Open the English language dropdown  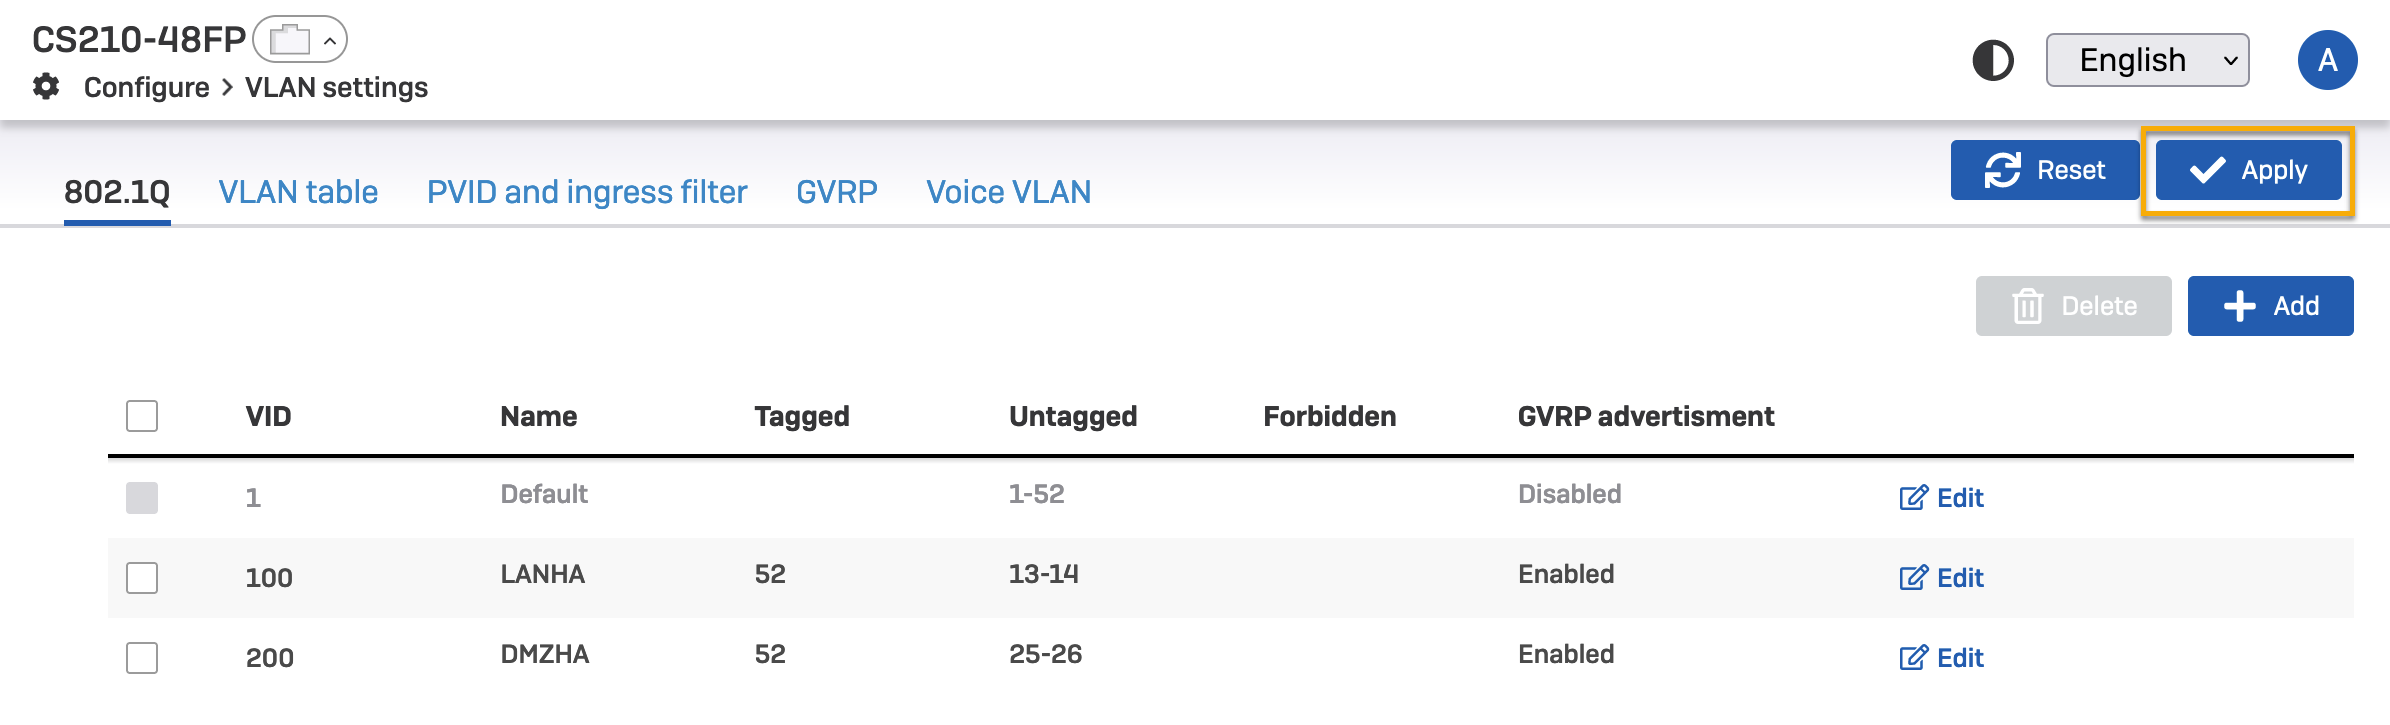pos(2147,60)
